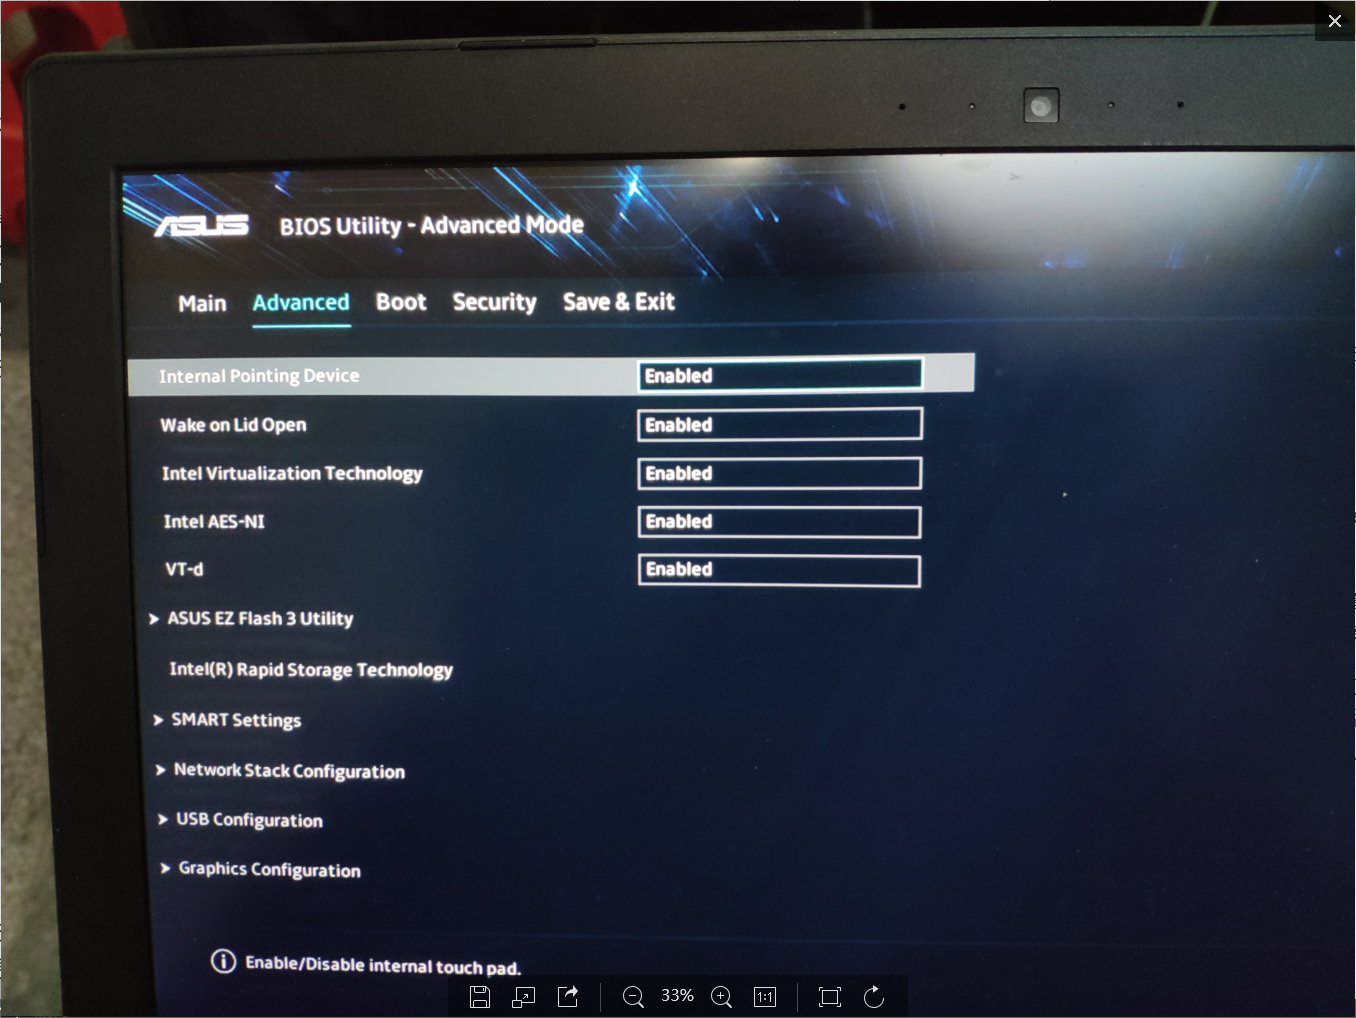
Task: Open the Security tab
Action: [x=494, y=302]
